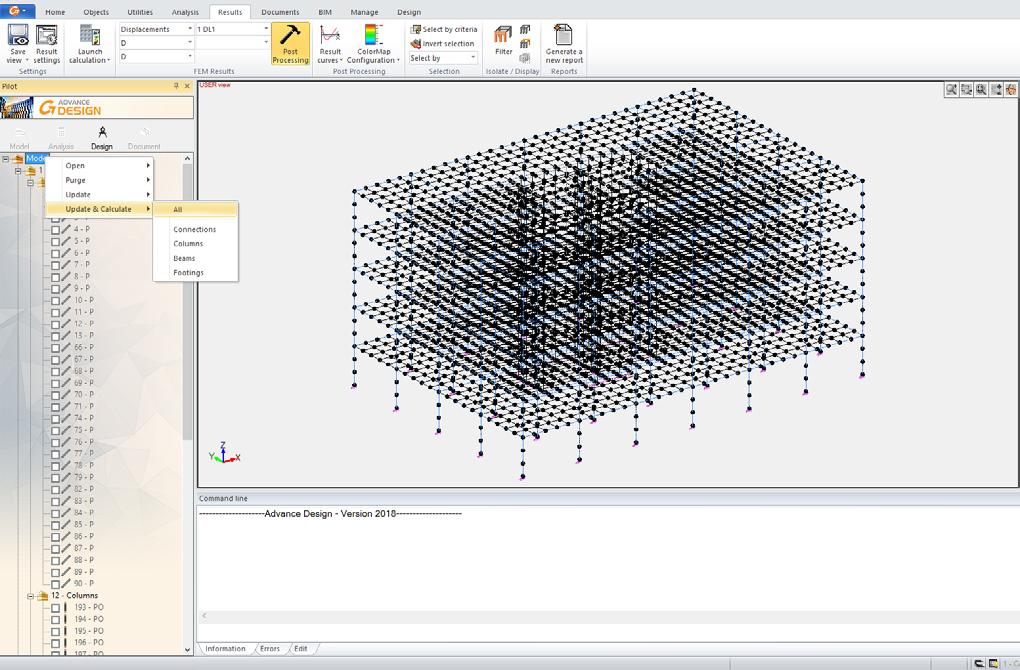Screen dimensions: 1020x670
Task: Open the application menu button
Action: pos(18,11)
